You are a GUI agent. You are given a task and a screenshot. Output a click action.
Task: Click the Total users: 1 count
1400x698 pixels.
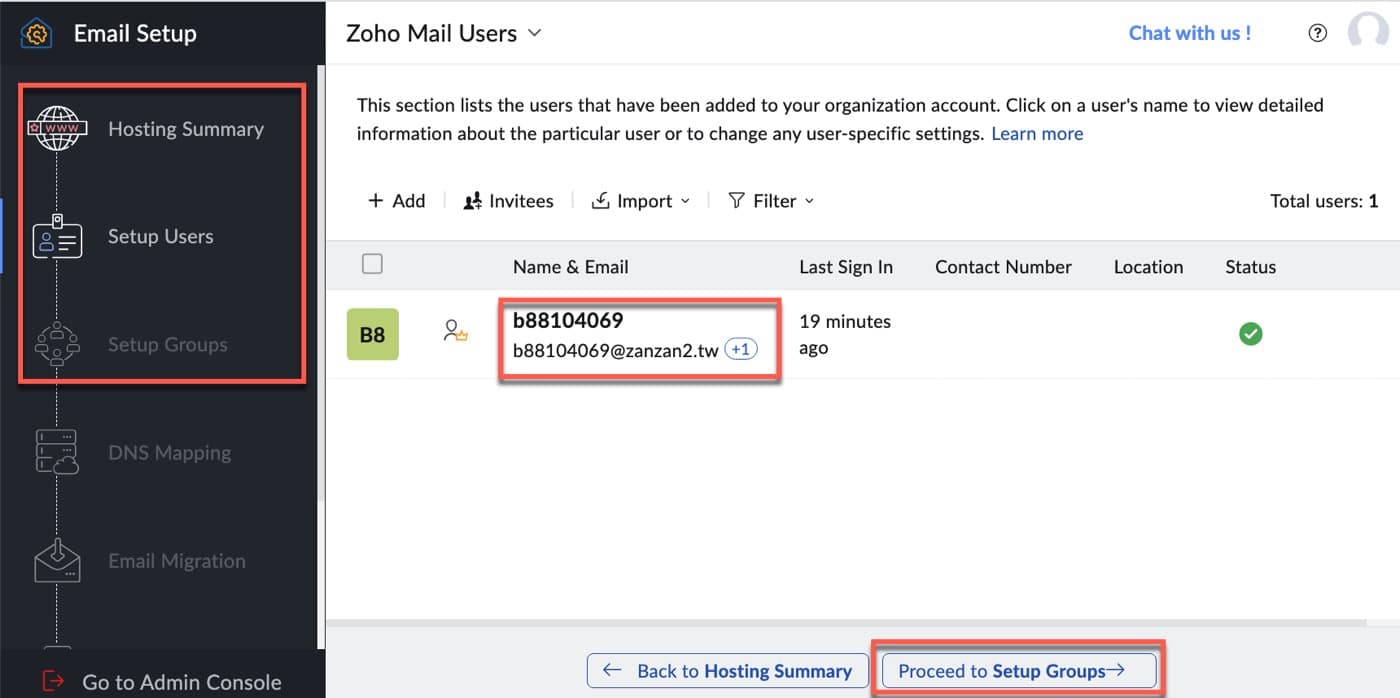click(x=1324, y=201)
